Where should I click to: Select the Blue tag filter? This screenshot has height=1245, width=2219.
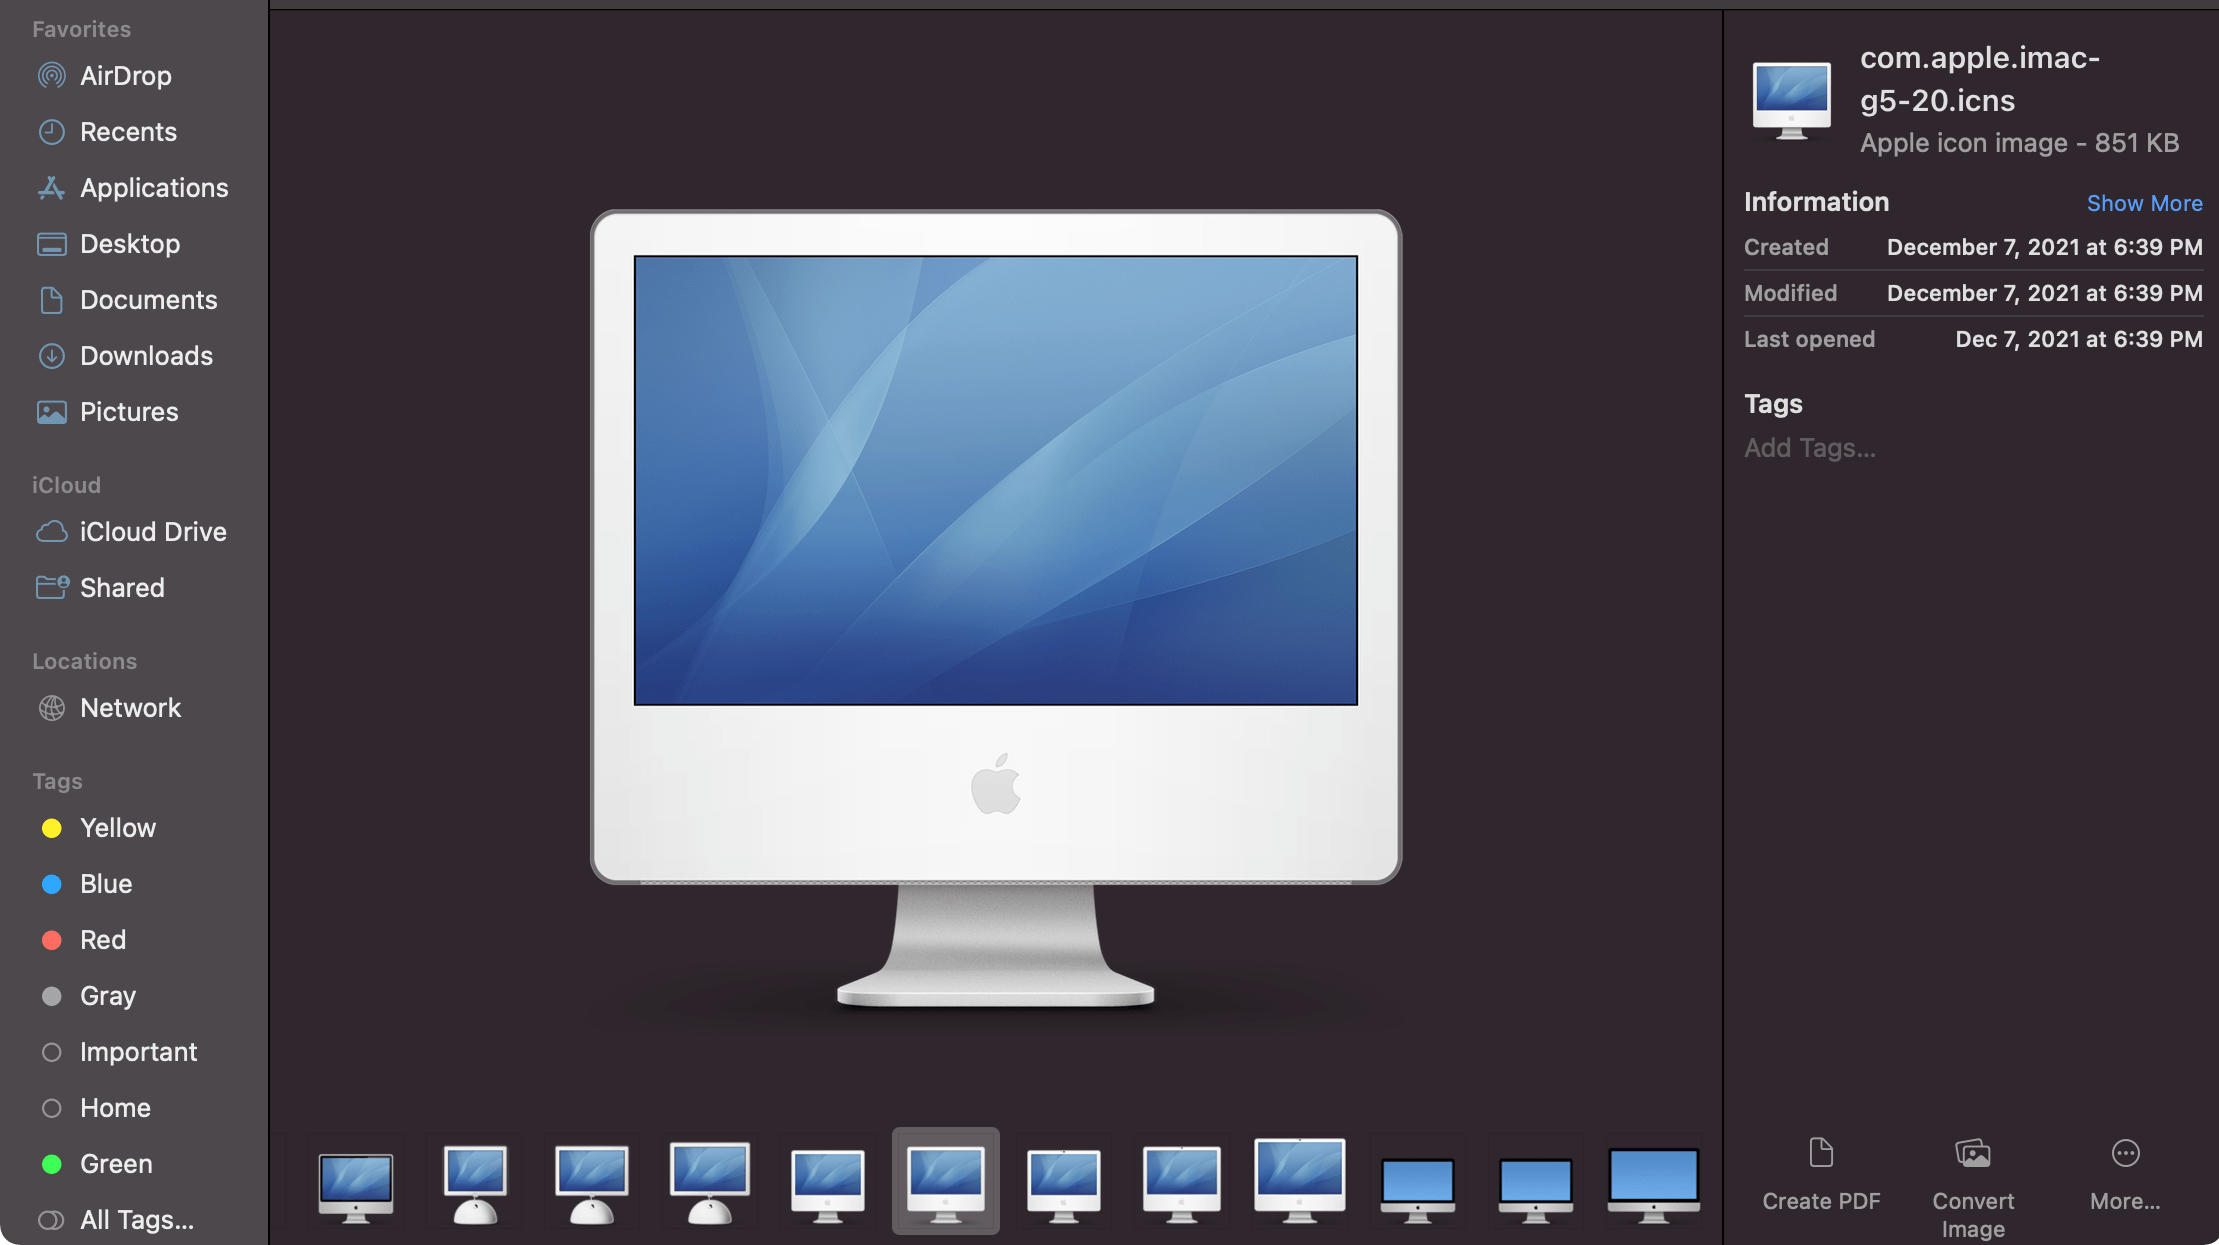[105, 882]
